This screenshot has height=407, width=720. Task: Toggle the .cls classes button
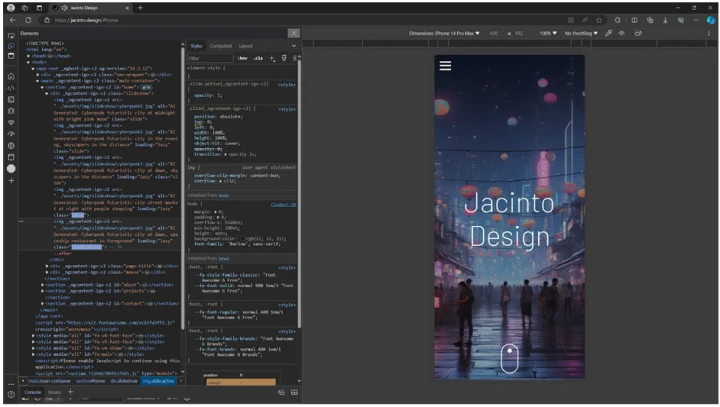point(259,58)
